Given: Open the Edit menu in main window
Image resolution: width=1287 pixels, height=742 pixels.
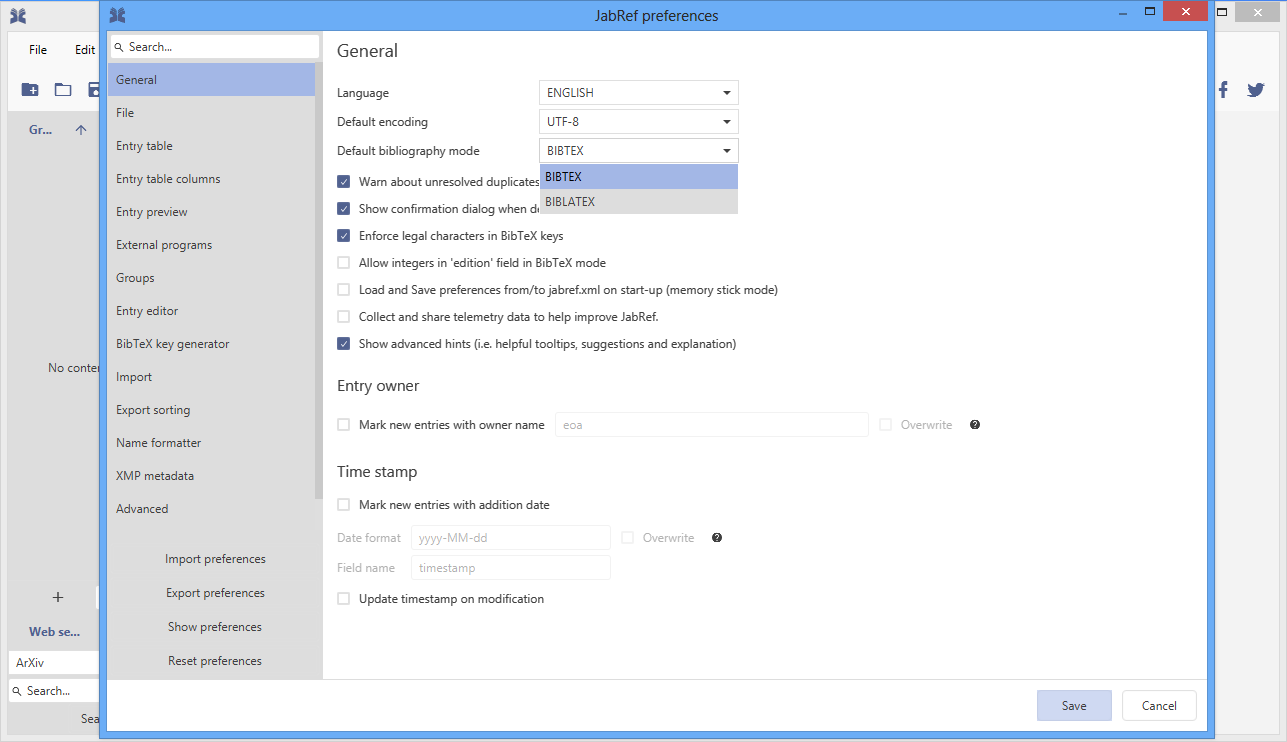Looking at the screenshot, I should tap(85, 50).
